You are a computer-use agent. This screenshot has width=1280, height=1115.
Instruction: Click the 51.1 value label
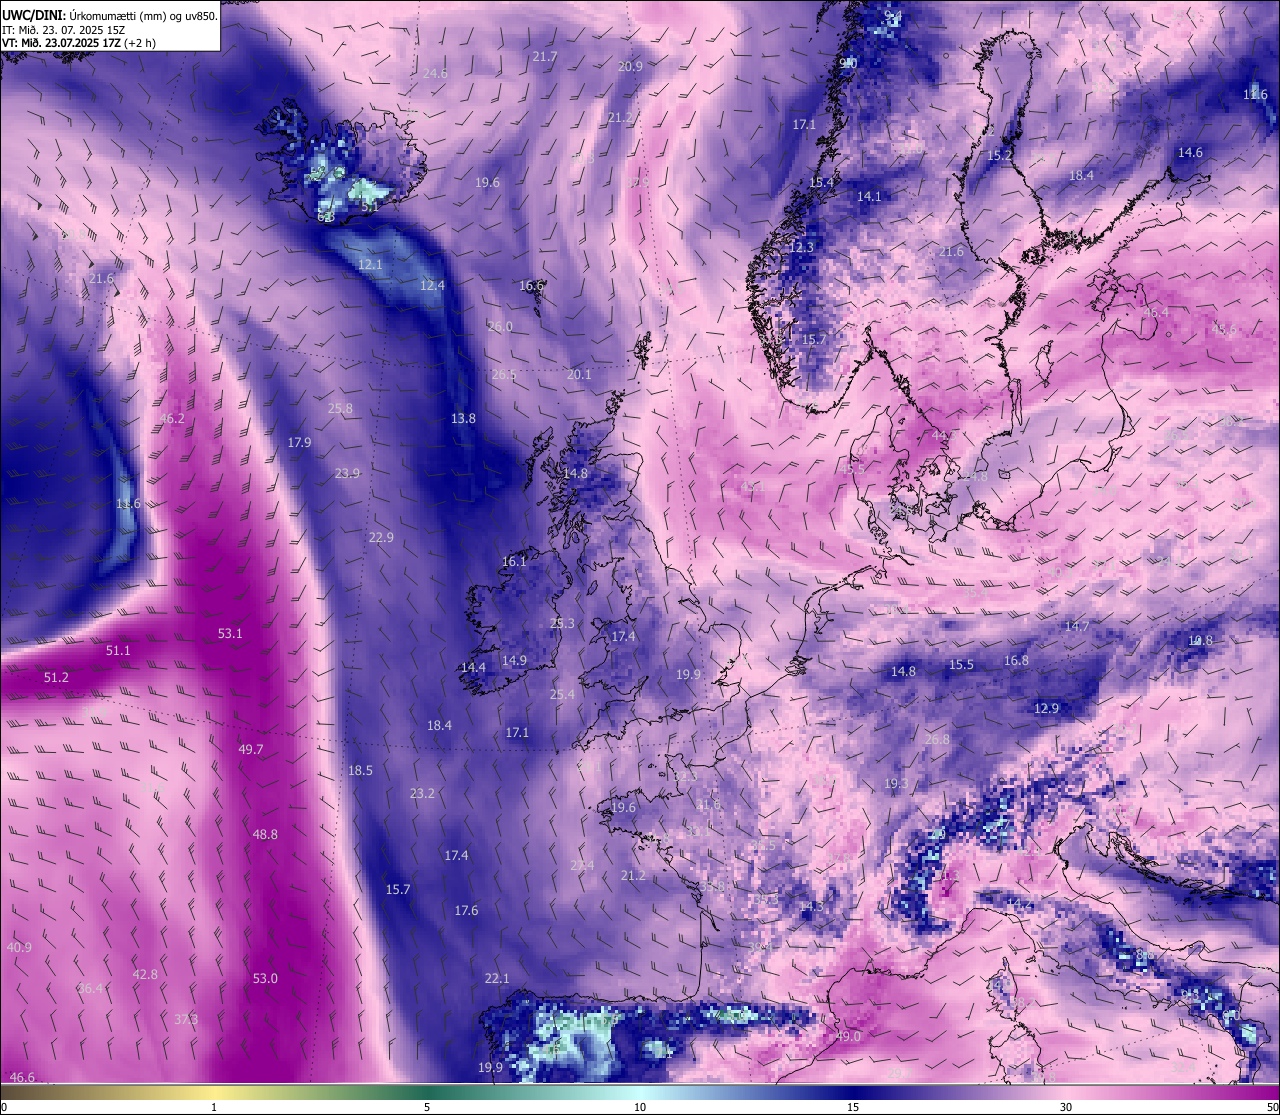coord(118,650)
